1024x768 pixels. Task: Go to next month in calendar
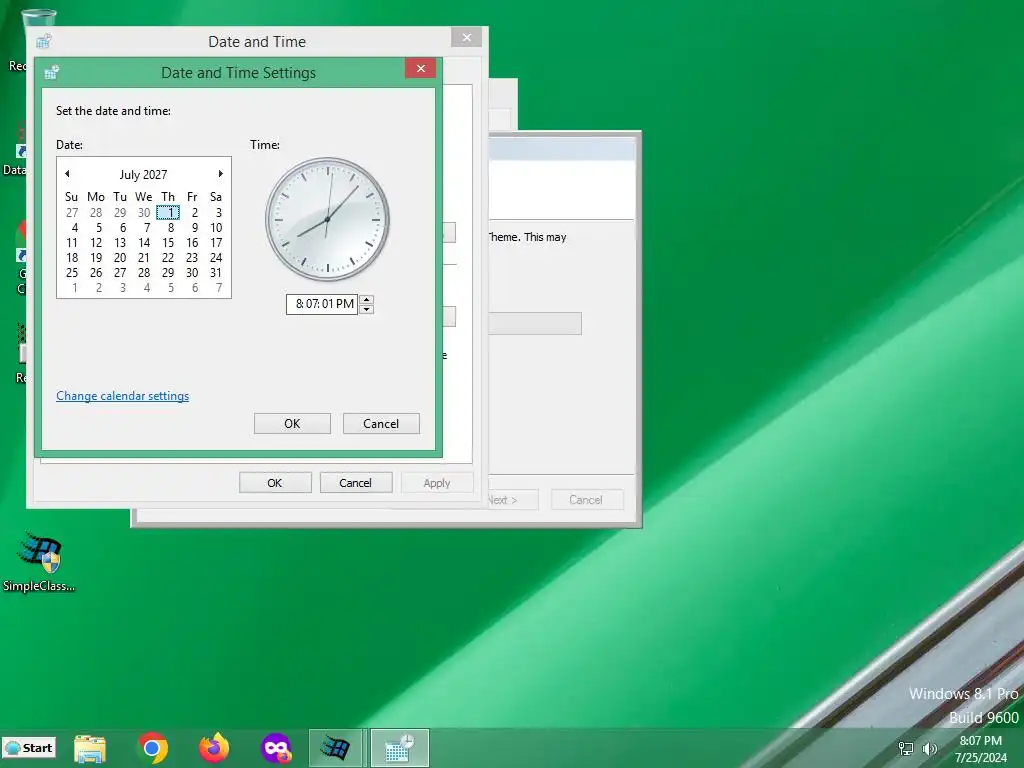click(221, 174)
